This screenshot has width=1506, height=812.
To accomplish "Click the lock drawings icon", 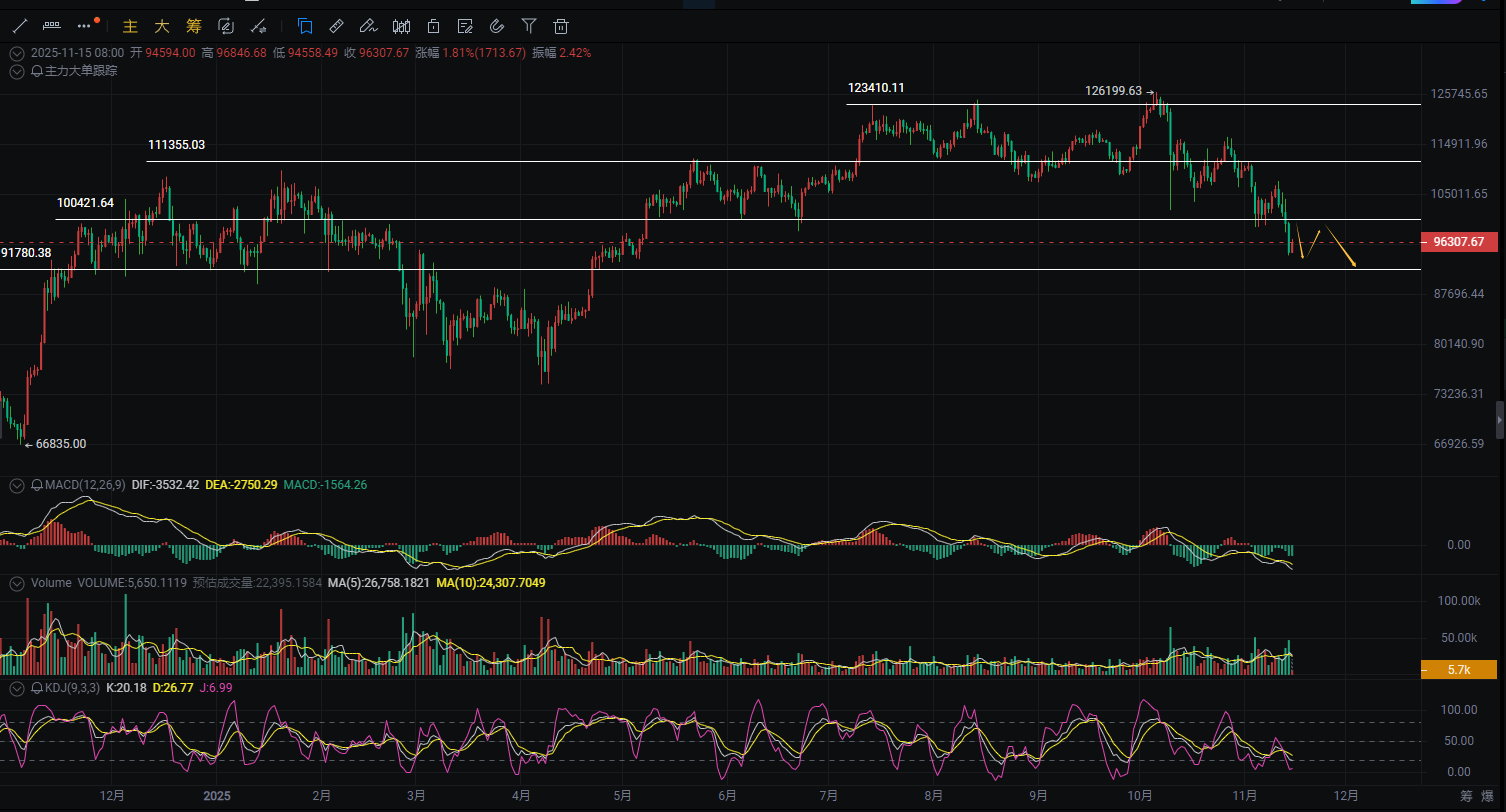I will point(433,26).
